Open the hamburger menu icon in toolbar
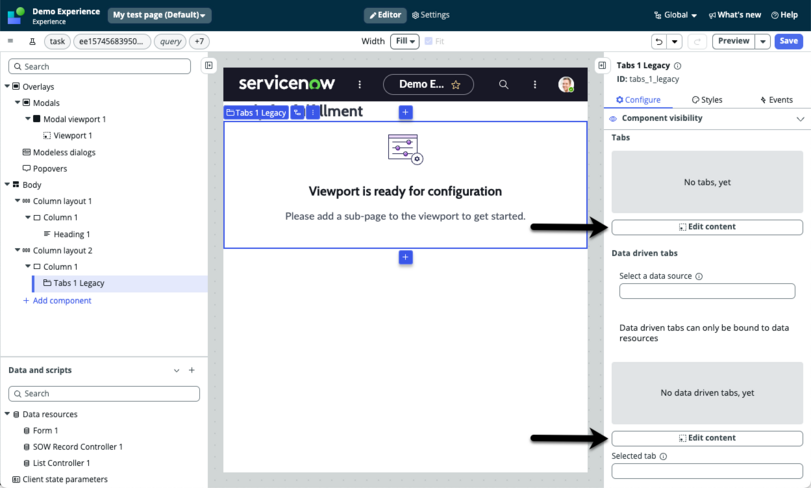The width and height of the screenshot is (811, 488). tap(10, 41)
